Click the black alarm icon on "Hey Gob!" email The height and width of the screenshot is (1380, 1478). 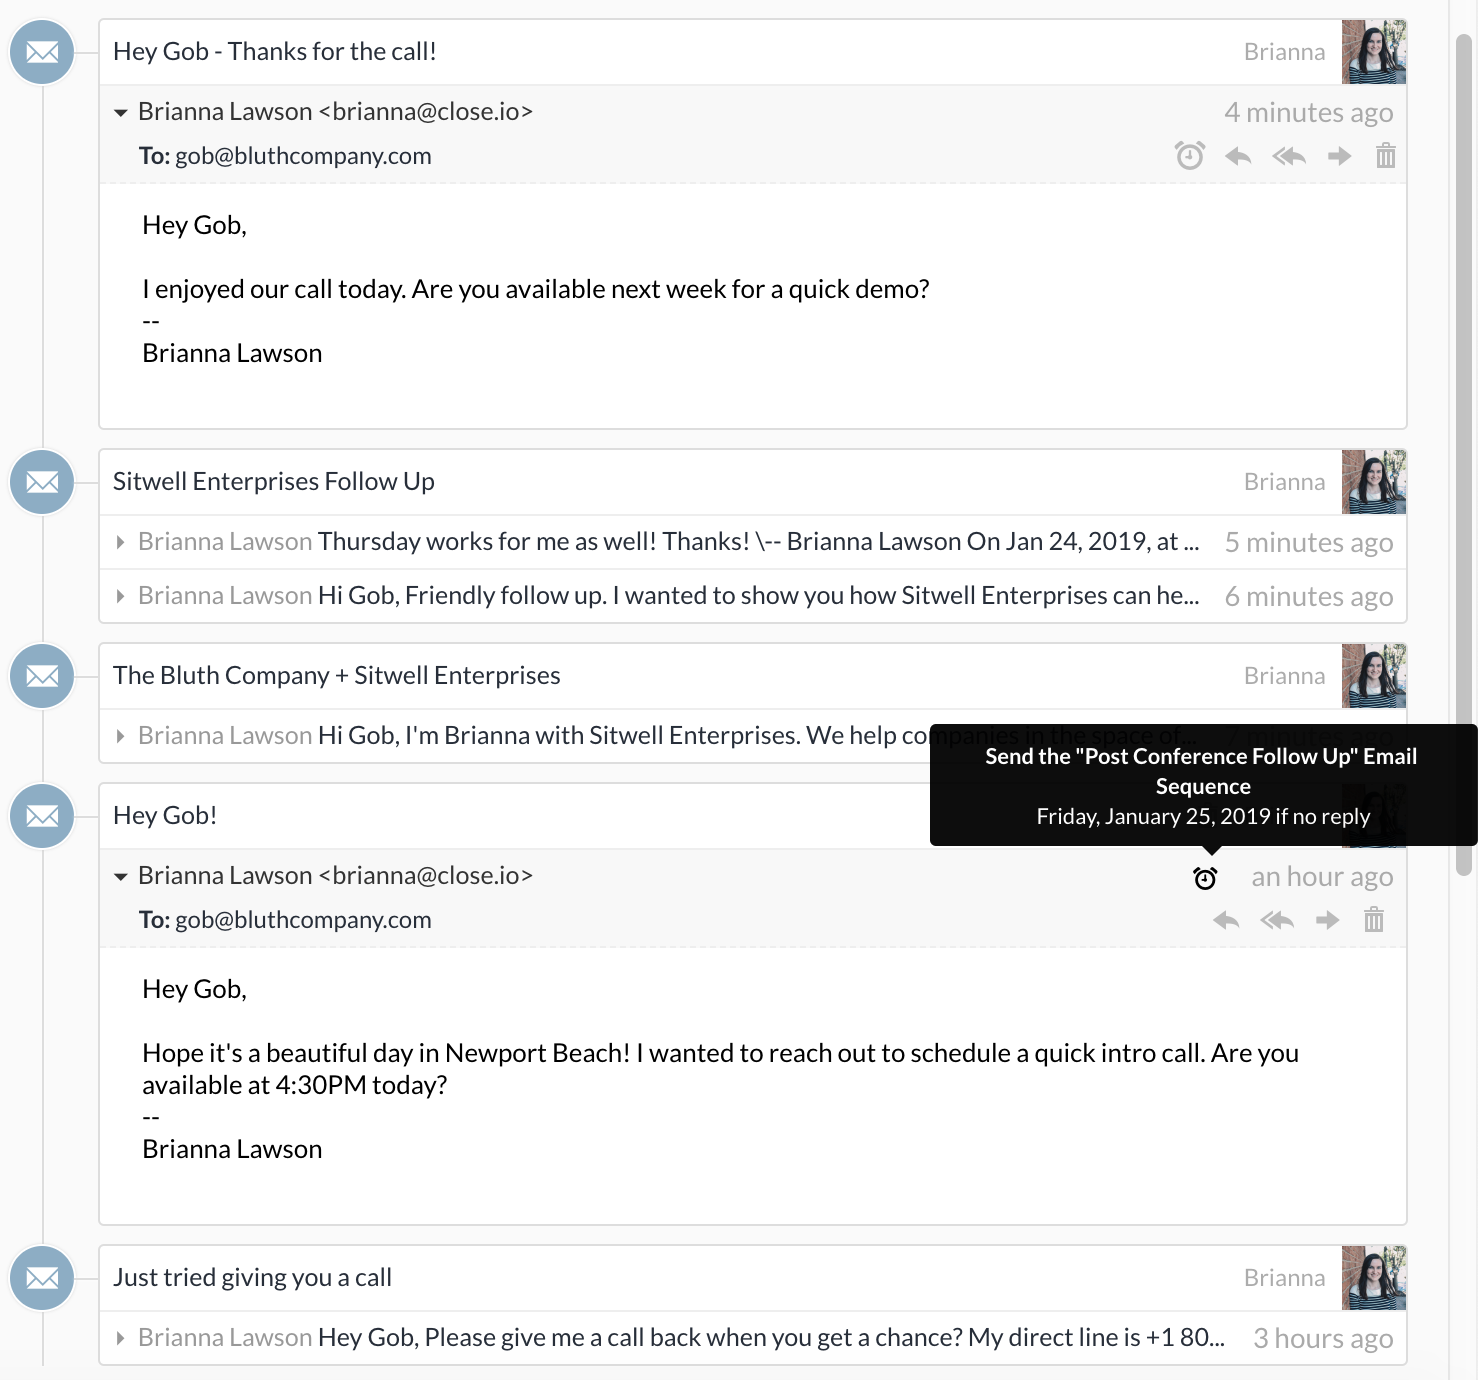[x=1205, y=878]
